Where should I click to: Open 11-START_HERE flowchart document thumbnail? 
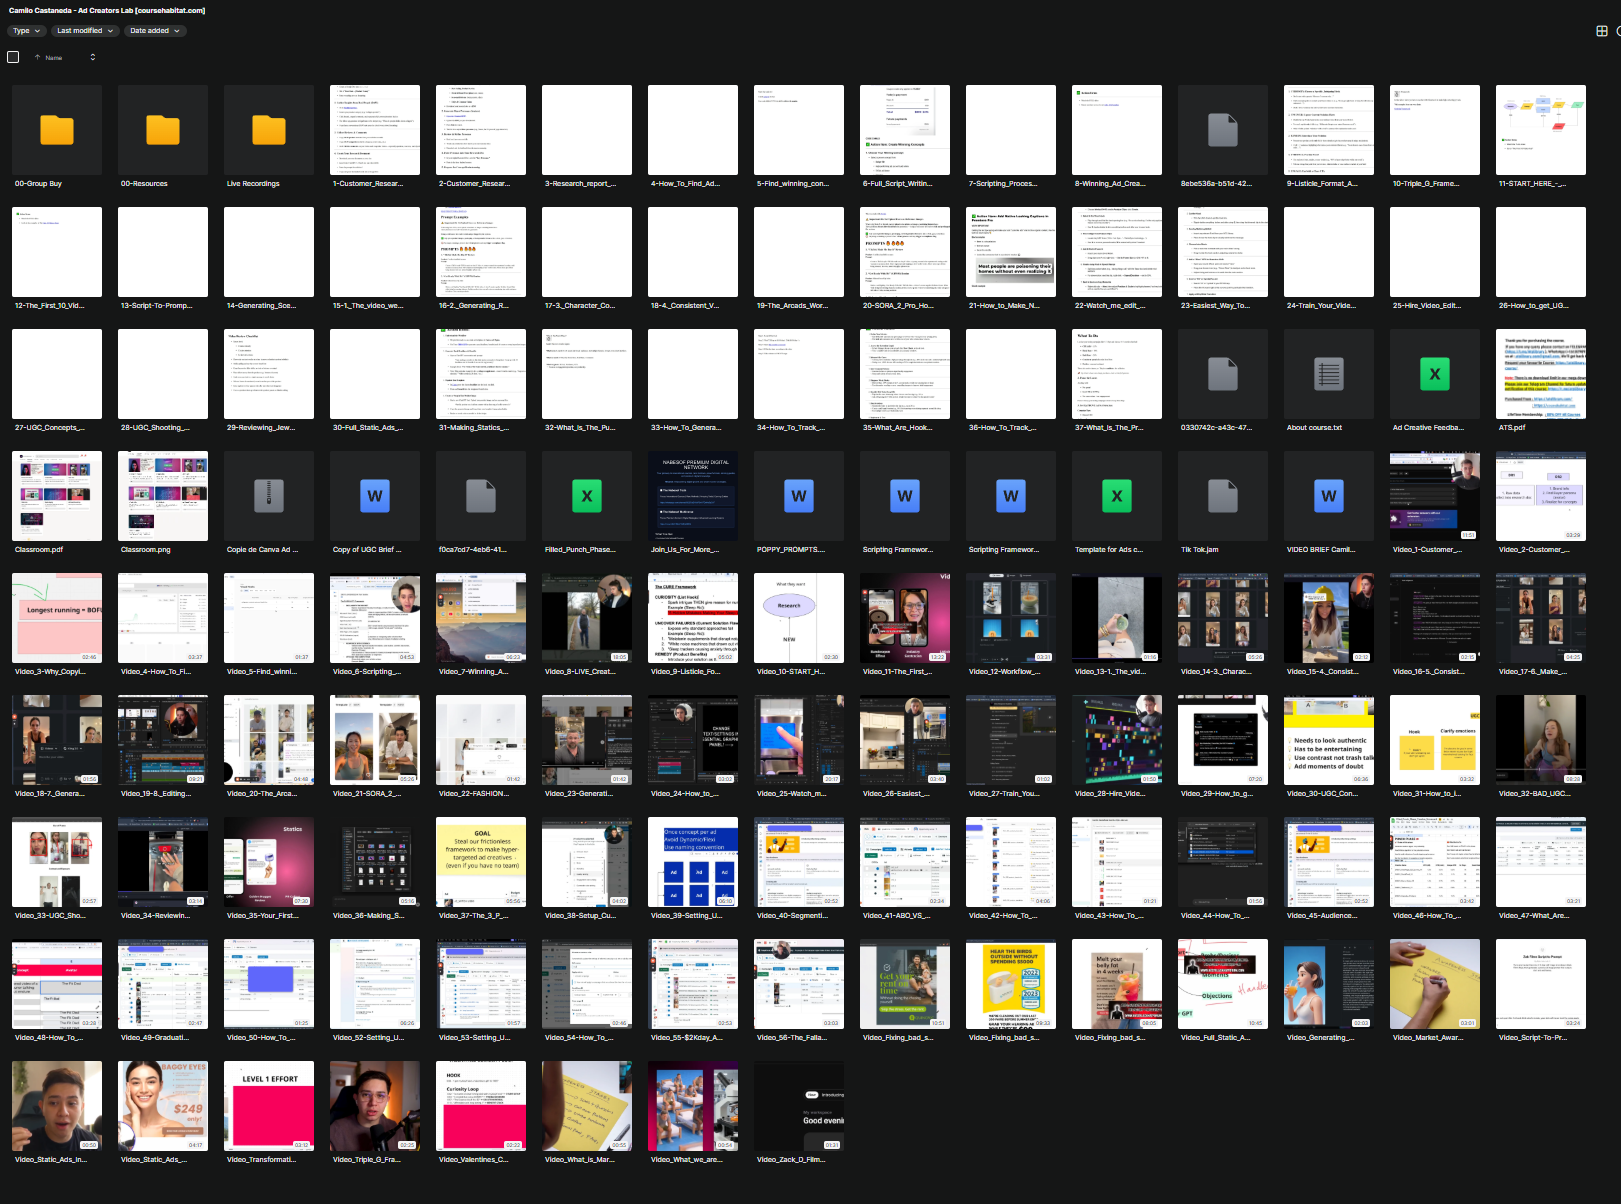[1541, 130]
